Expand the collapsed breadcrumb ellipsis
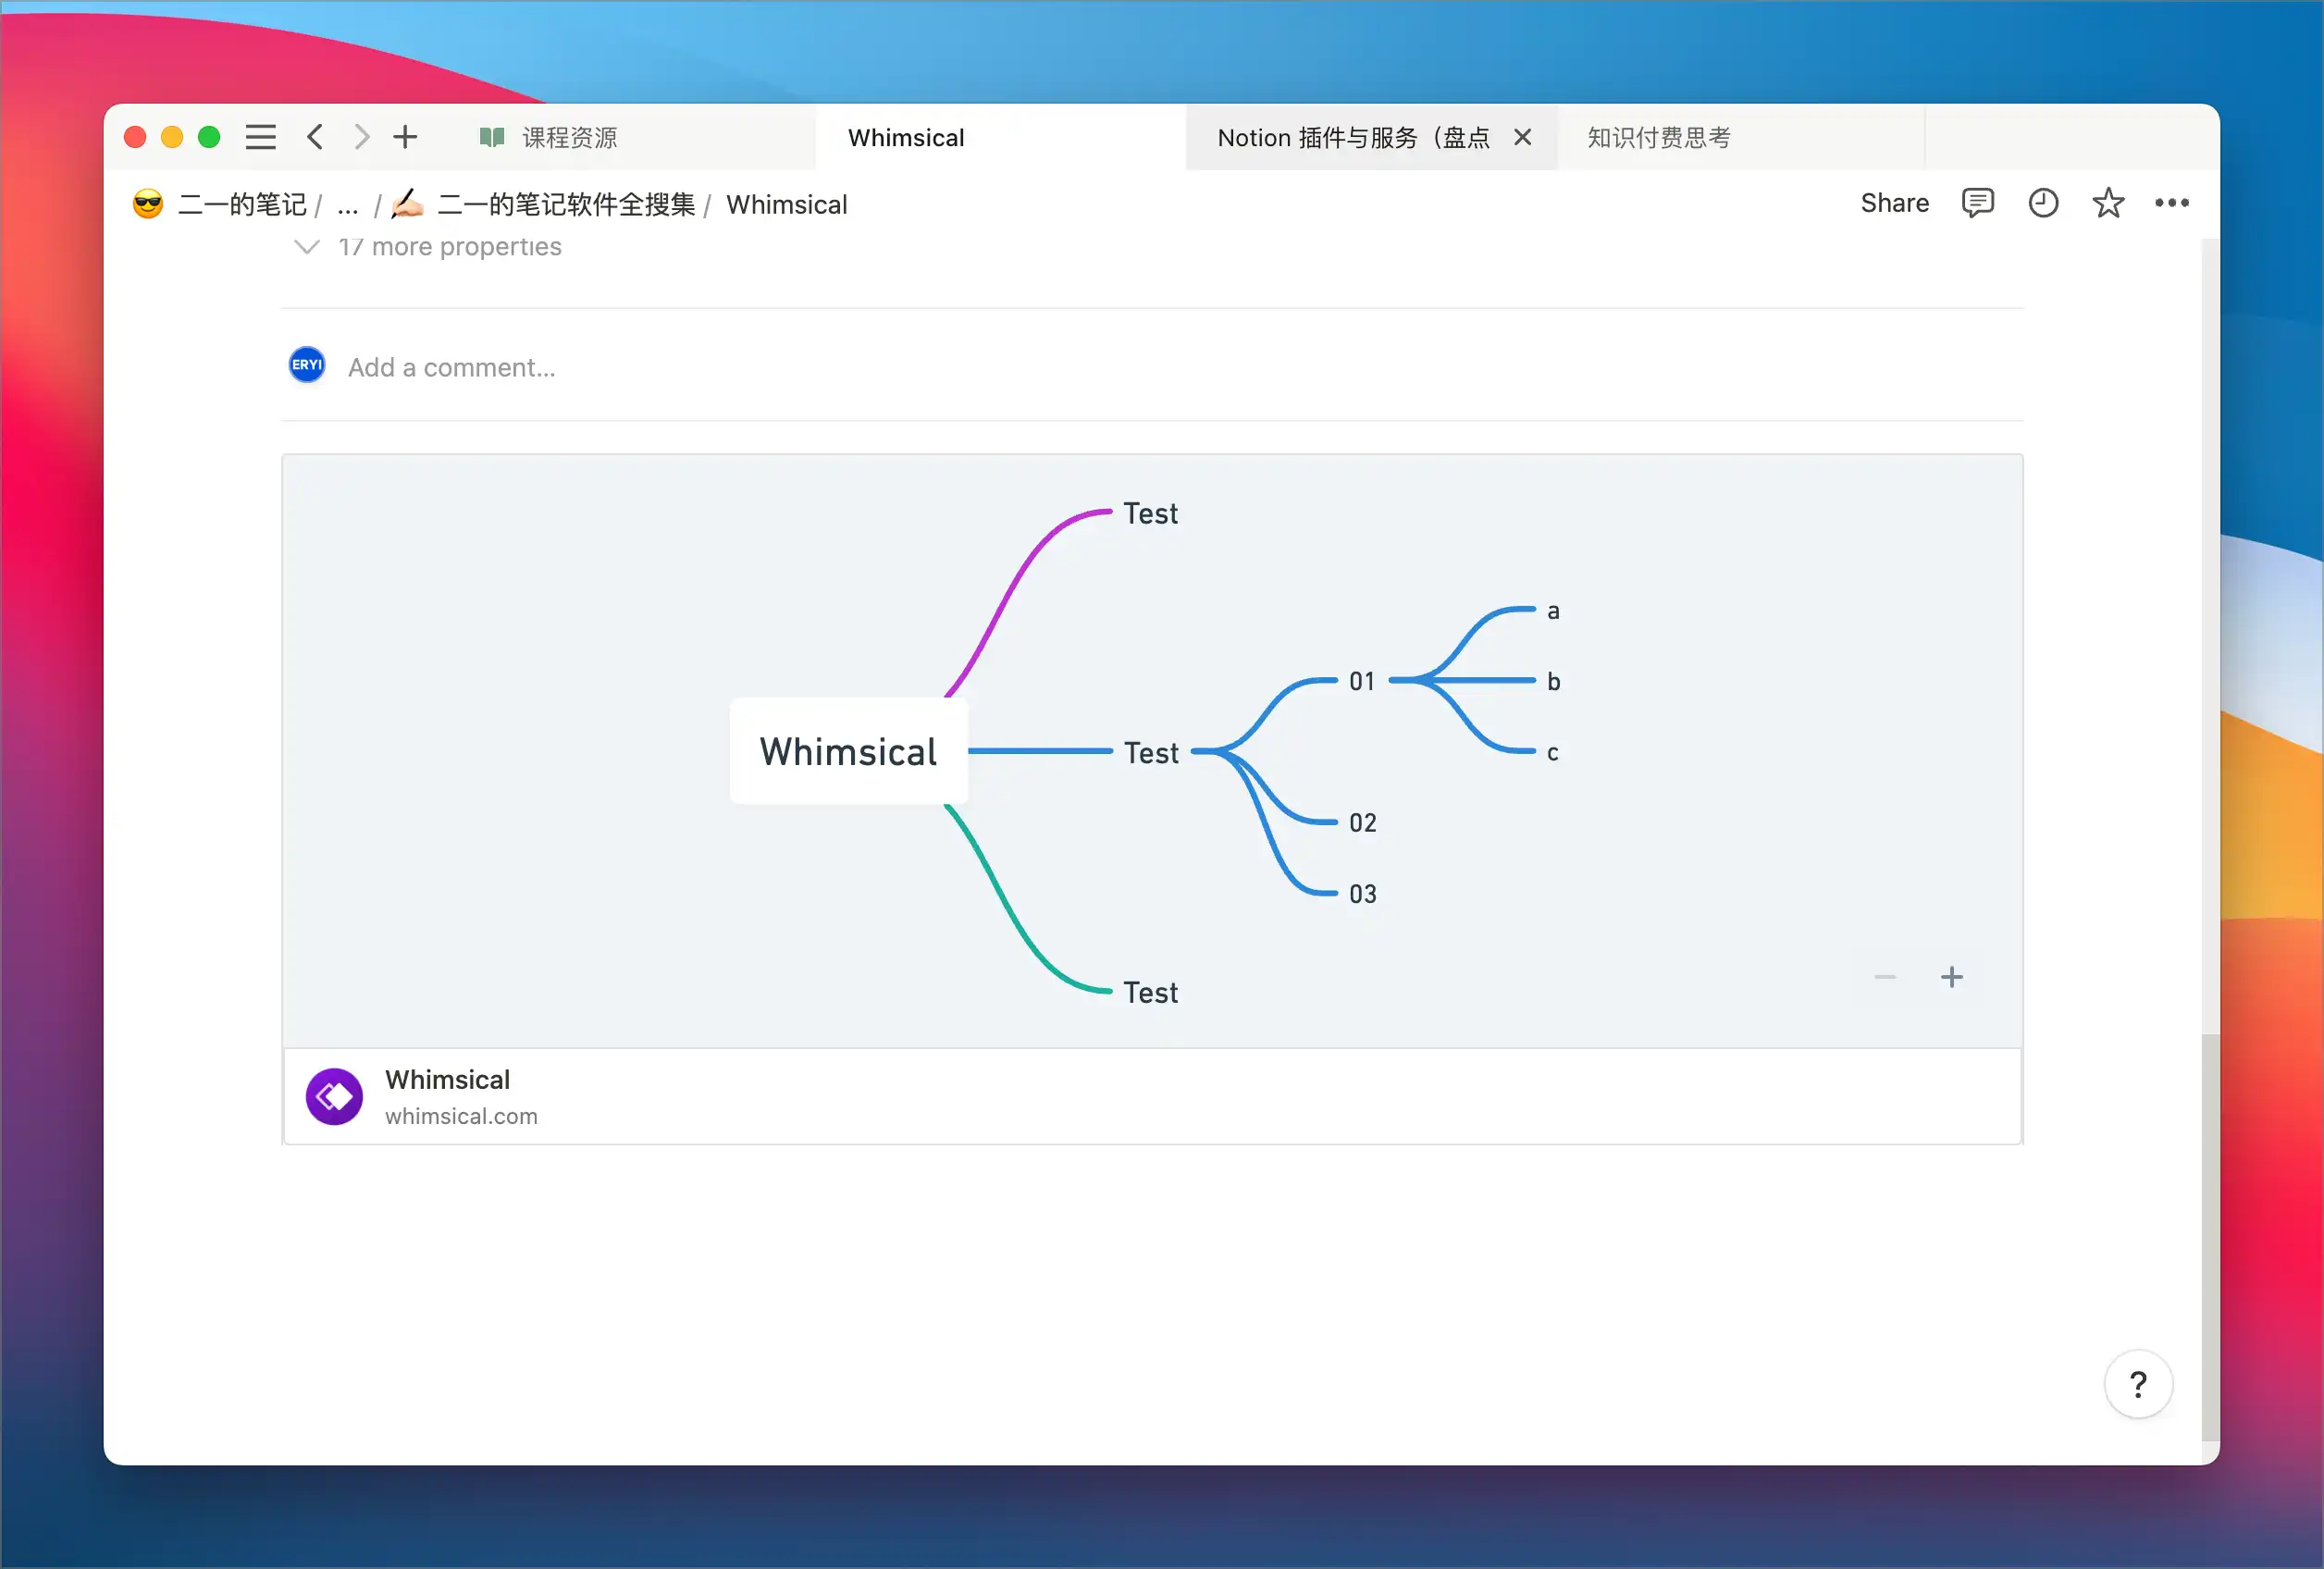The height and width of the screenshot is (1569, 2324). pyautogui.click(x=348, y=205)
